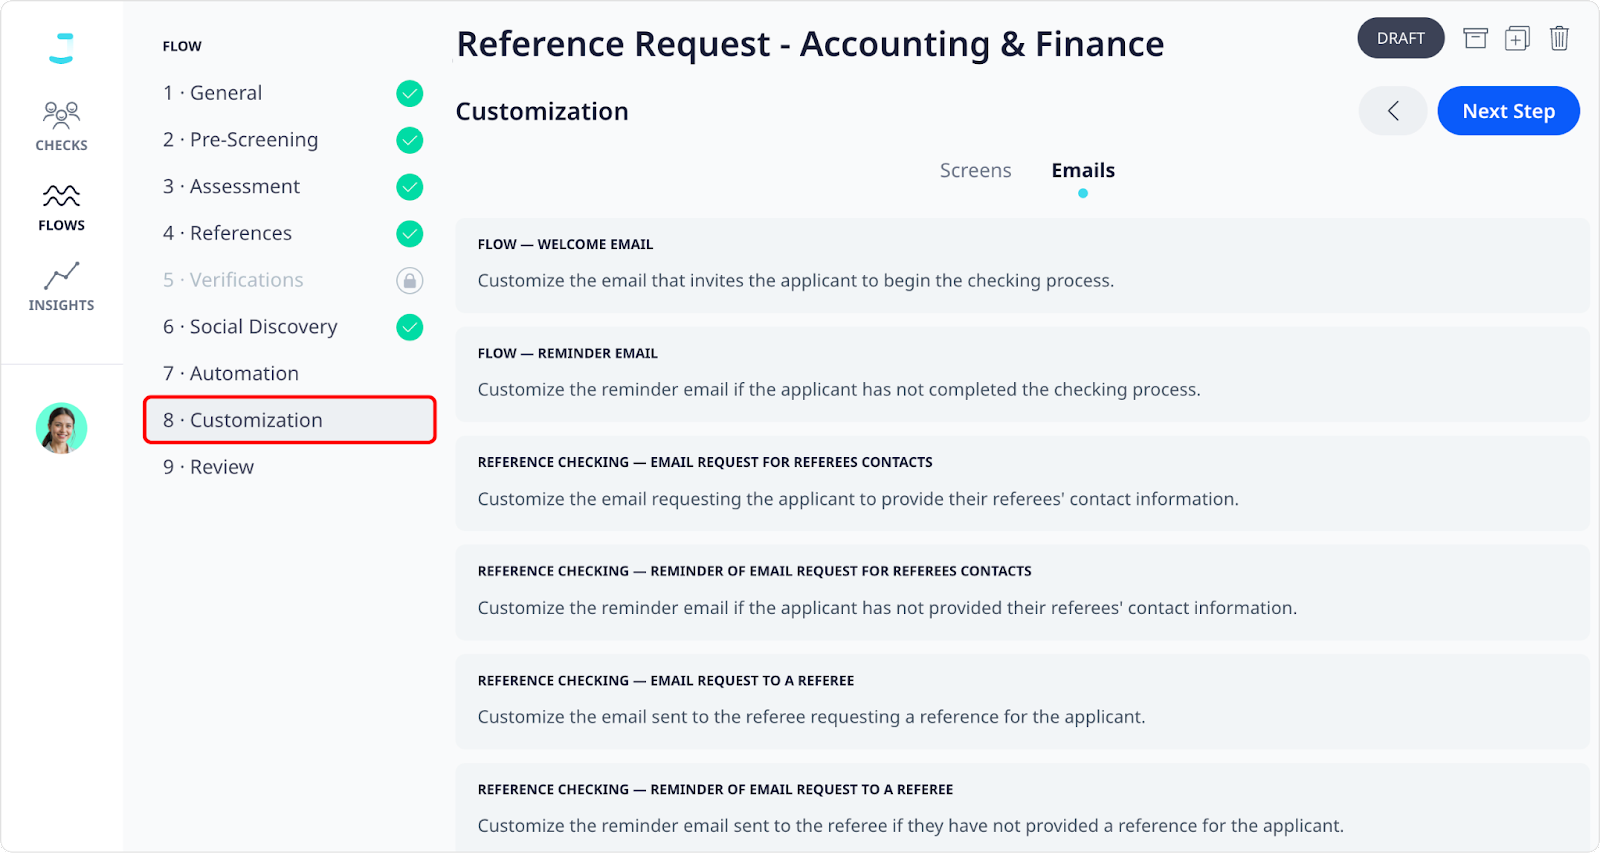Click the DRAFT status badge
The height and width of the screenshot is (853, 1600).
point(1400,38)
